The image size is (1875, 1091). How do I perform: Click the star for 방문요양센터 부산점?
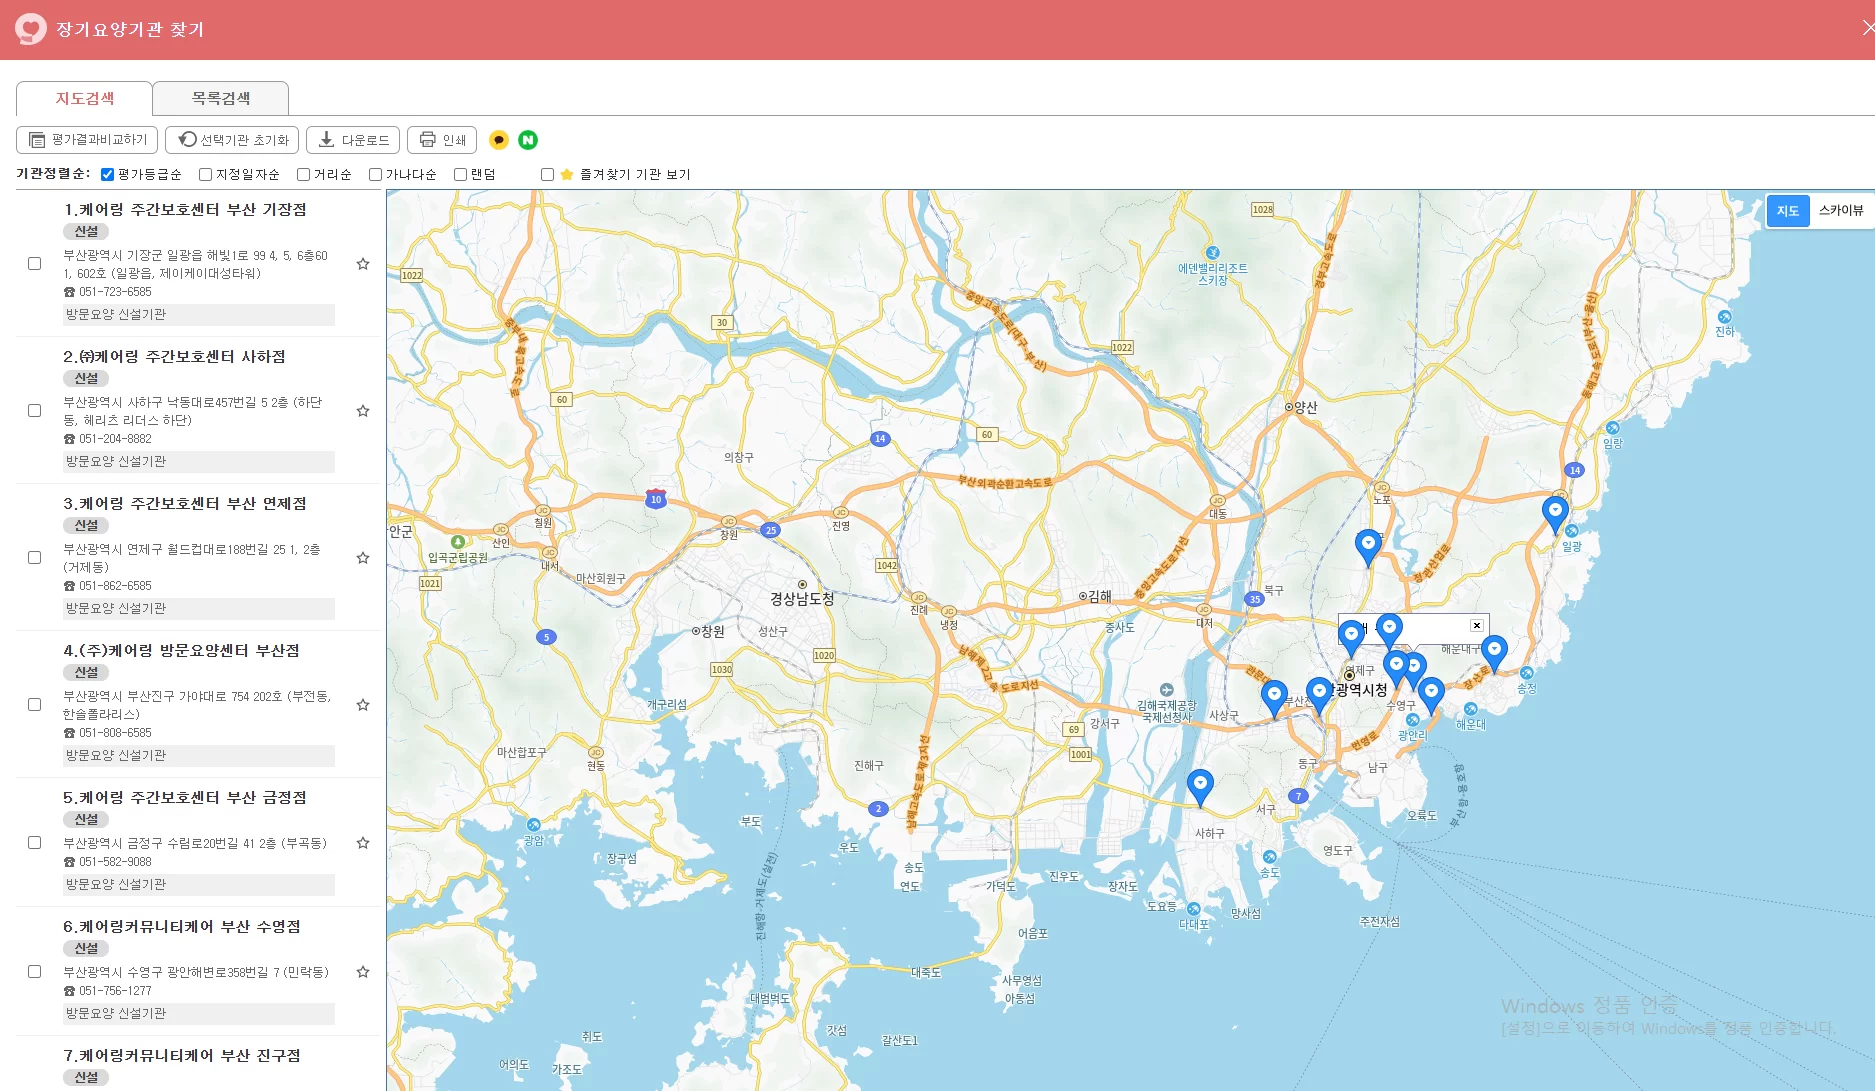(x=363, y=705)
